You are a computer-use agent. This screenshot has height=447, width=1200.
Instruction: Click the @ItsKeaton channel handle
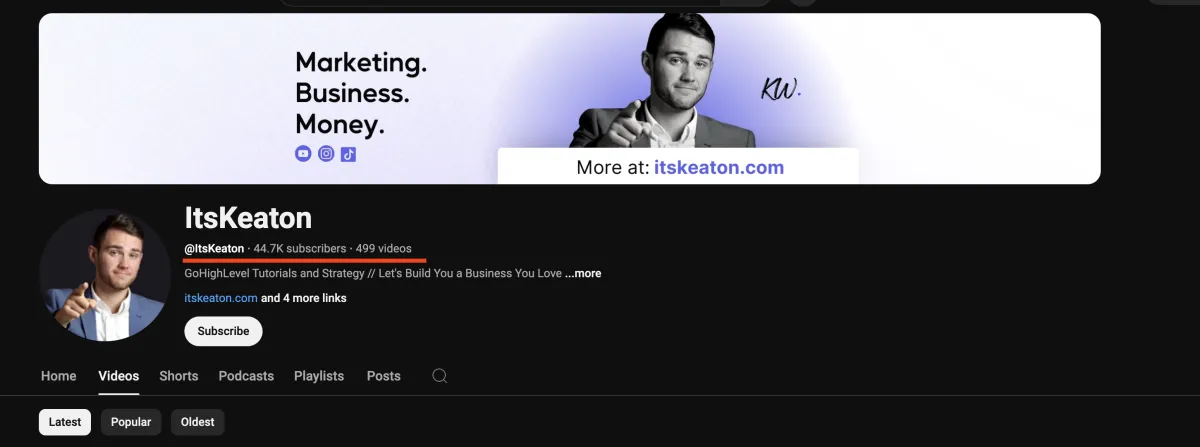(214, 248)
